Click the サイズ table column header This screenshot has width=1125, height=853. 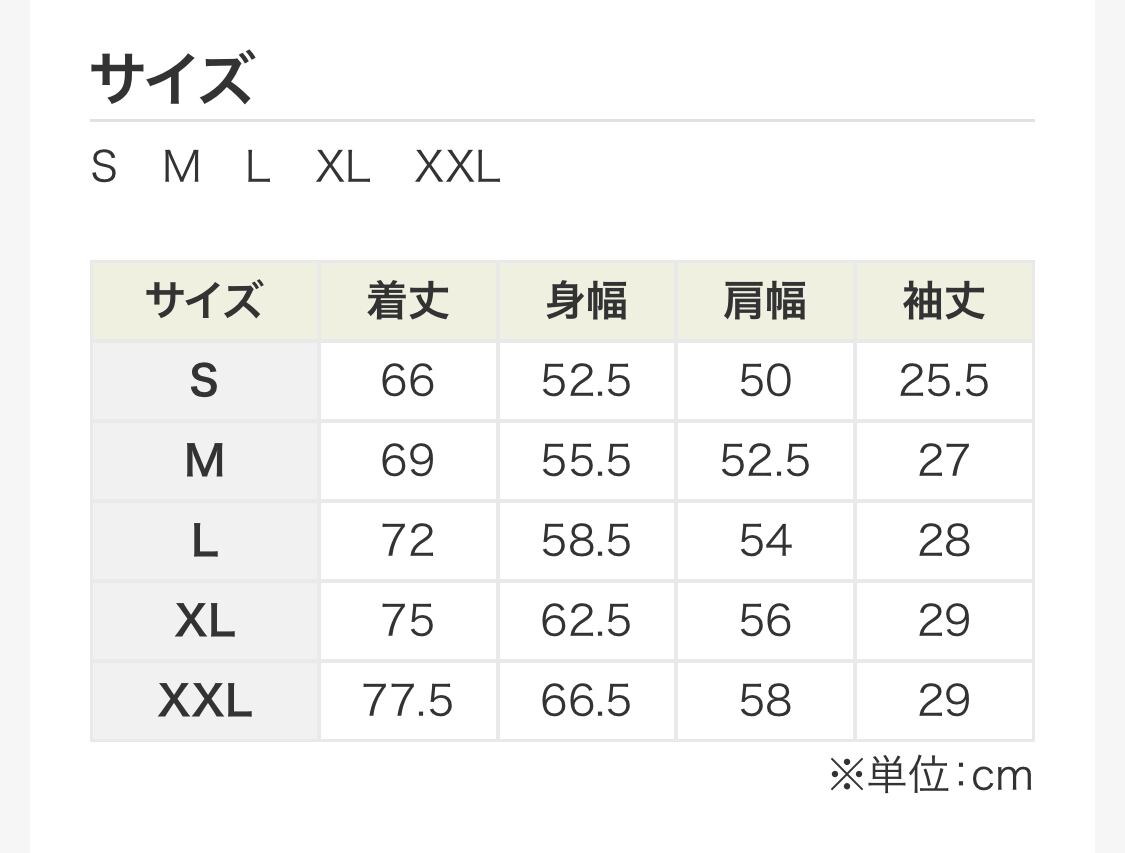click(204, 301)
